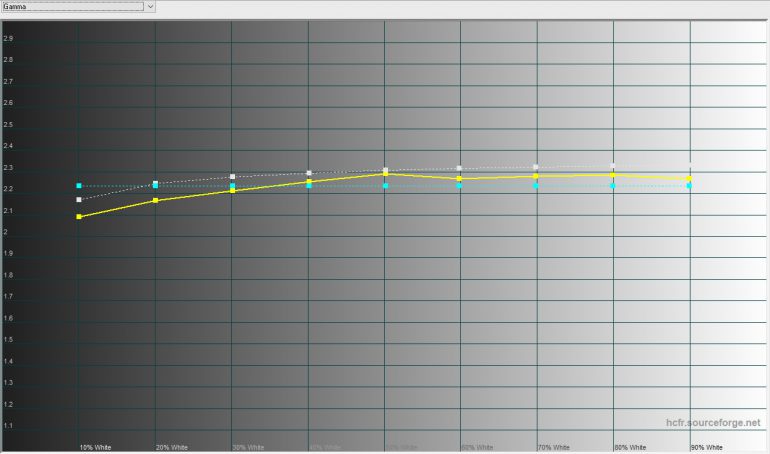Click cyan target point at 40% White
This screenshot has height=454, width=770.
click(309, 186)
